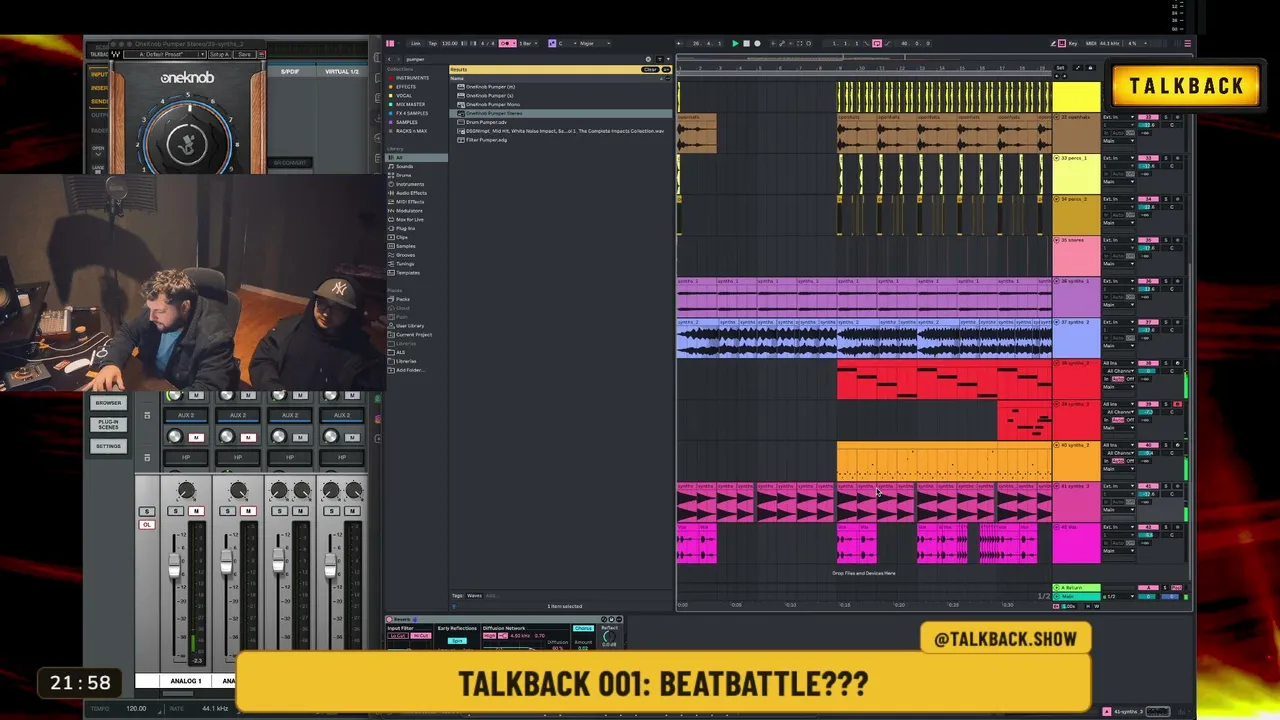Arm the Arrangement Record button

(757, 44)
